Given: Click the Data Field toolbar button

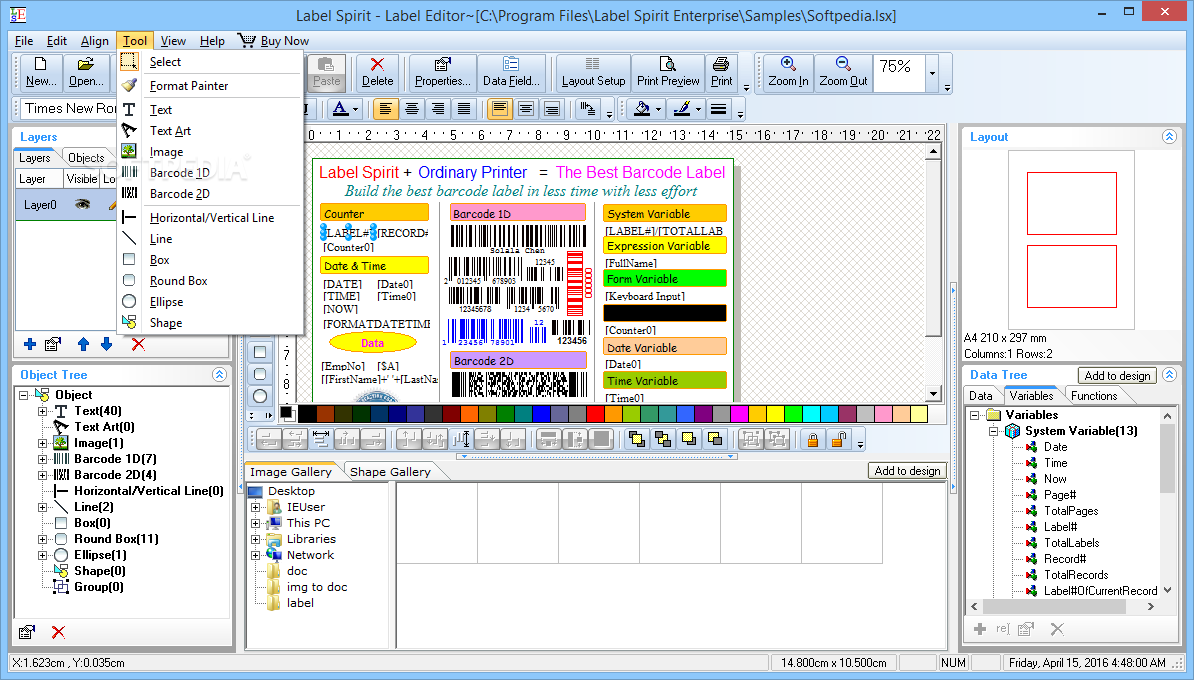Looking at the screenshot, I should click(x=511, y=72).
